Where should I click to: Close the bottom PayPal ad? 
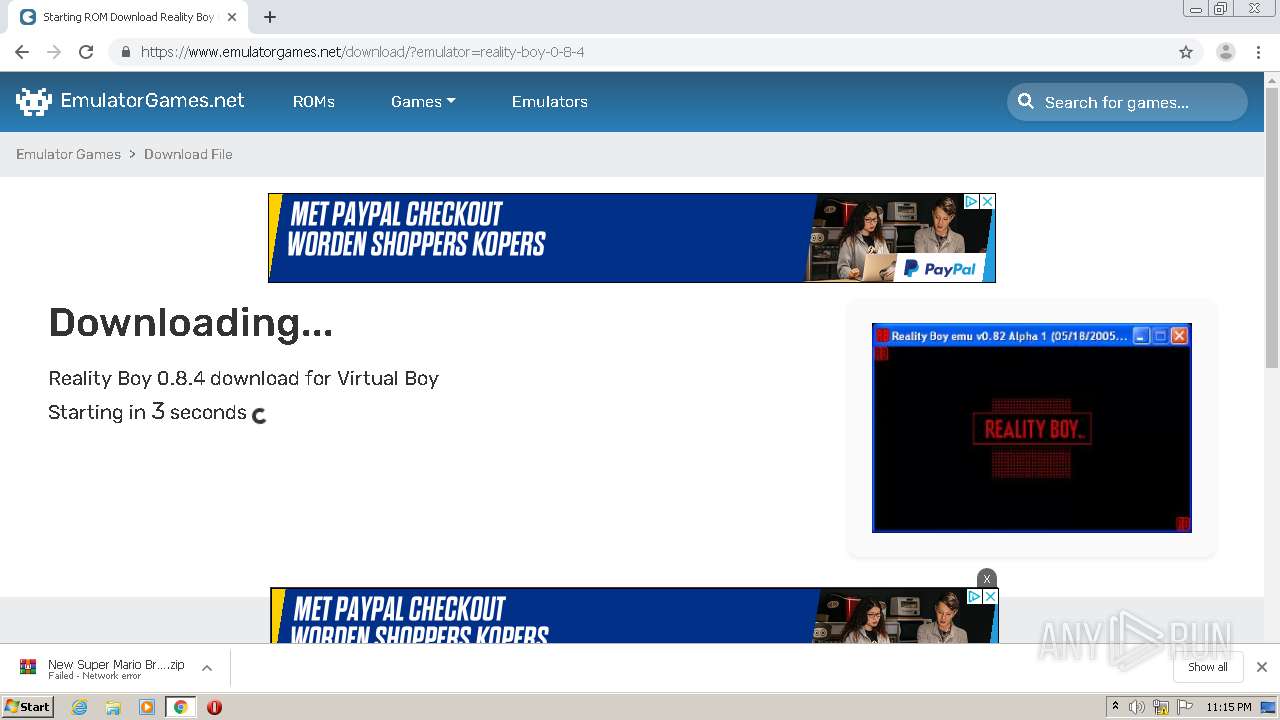coord(990,596)
